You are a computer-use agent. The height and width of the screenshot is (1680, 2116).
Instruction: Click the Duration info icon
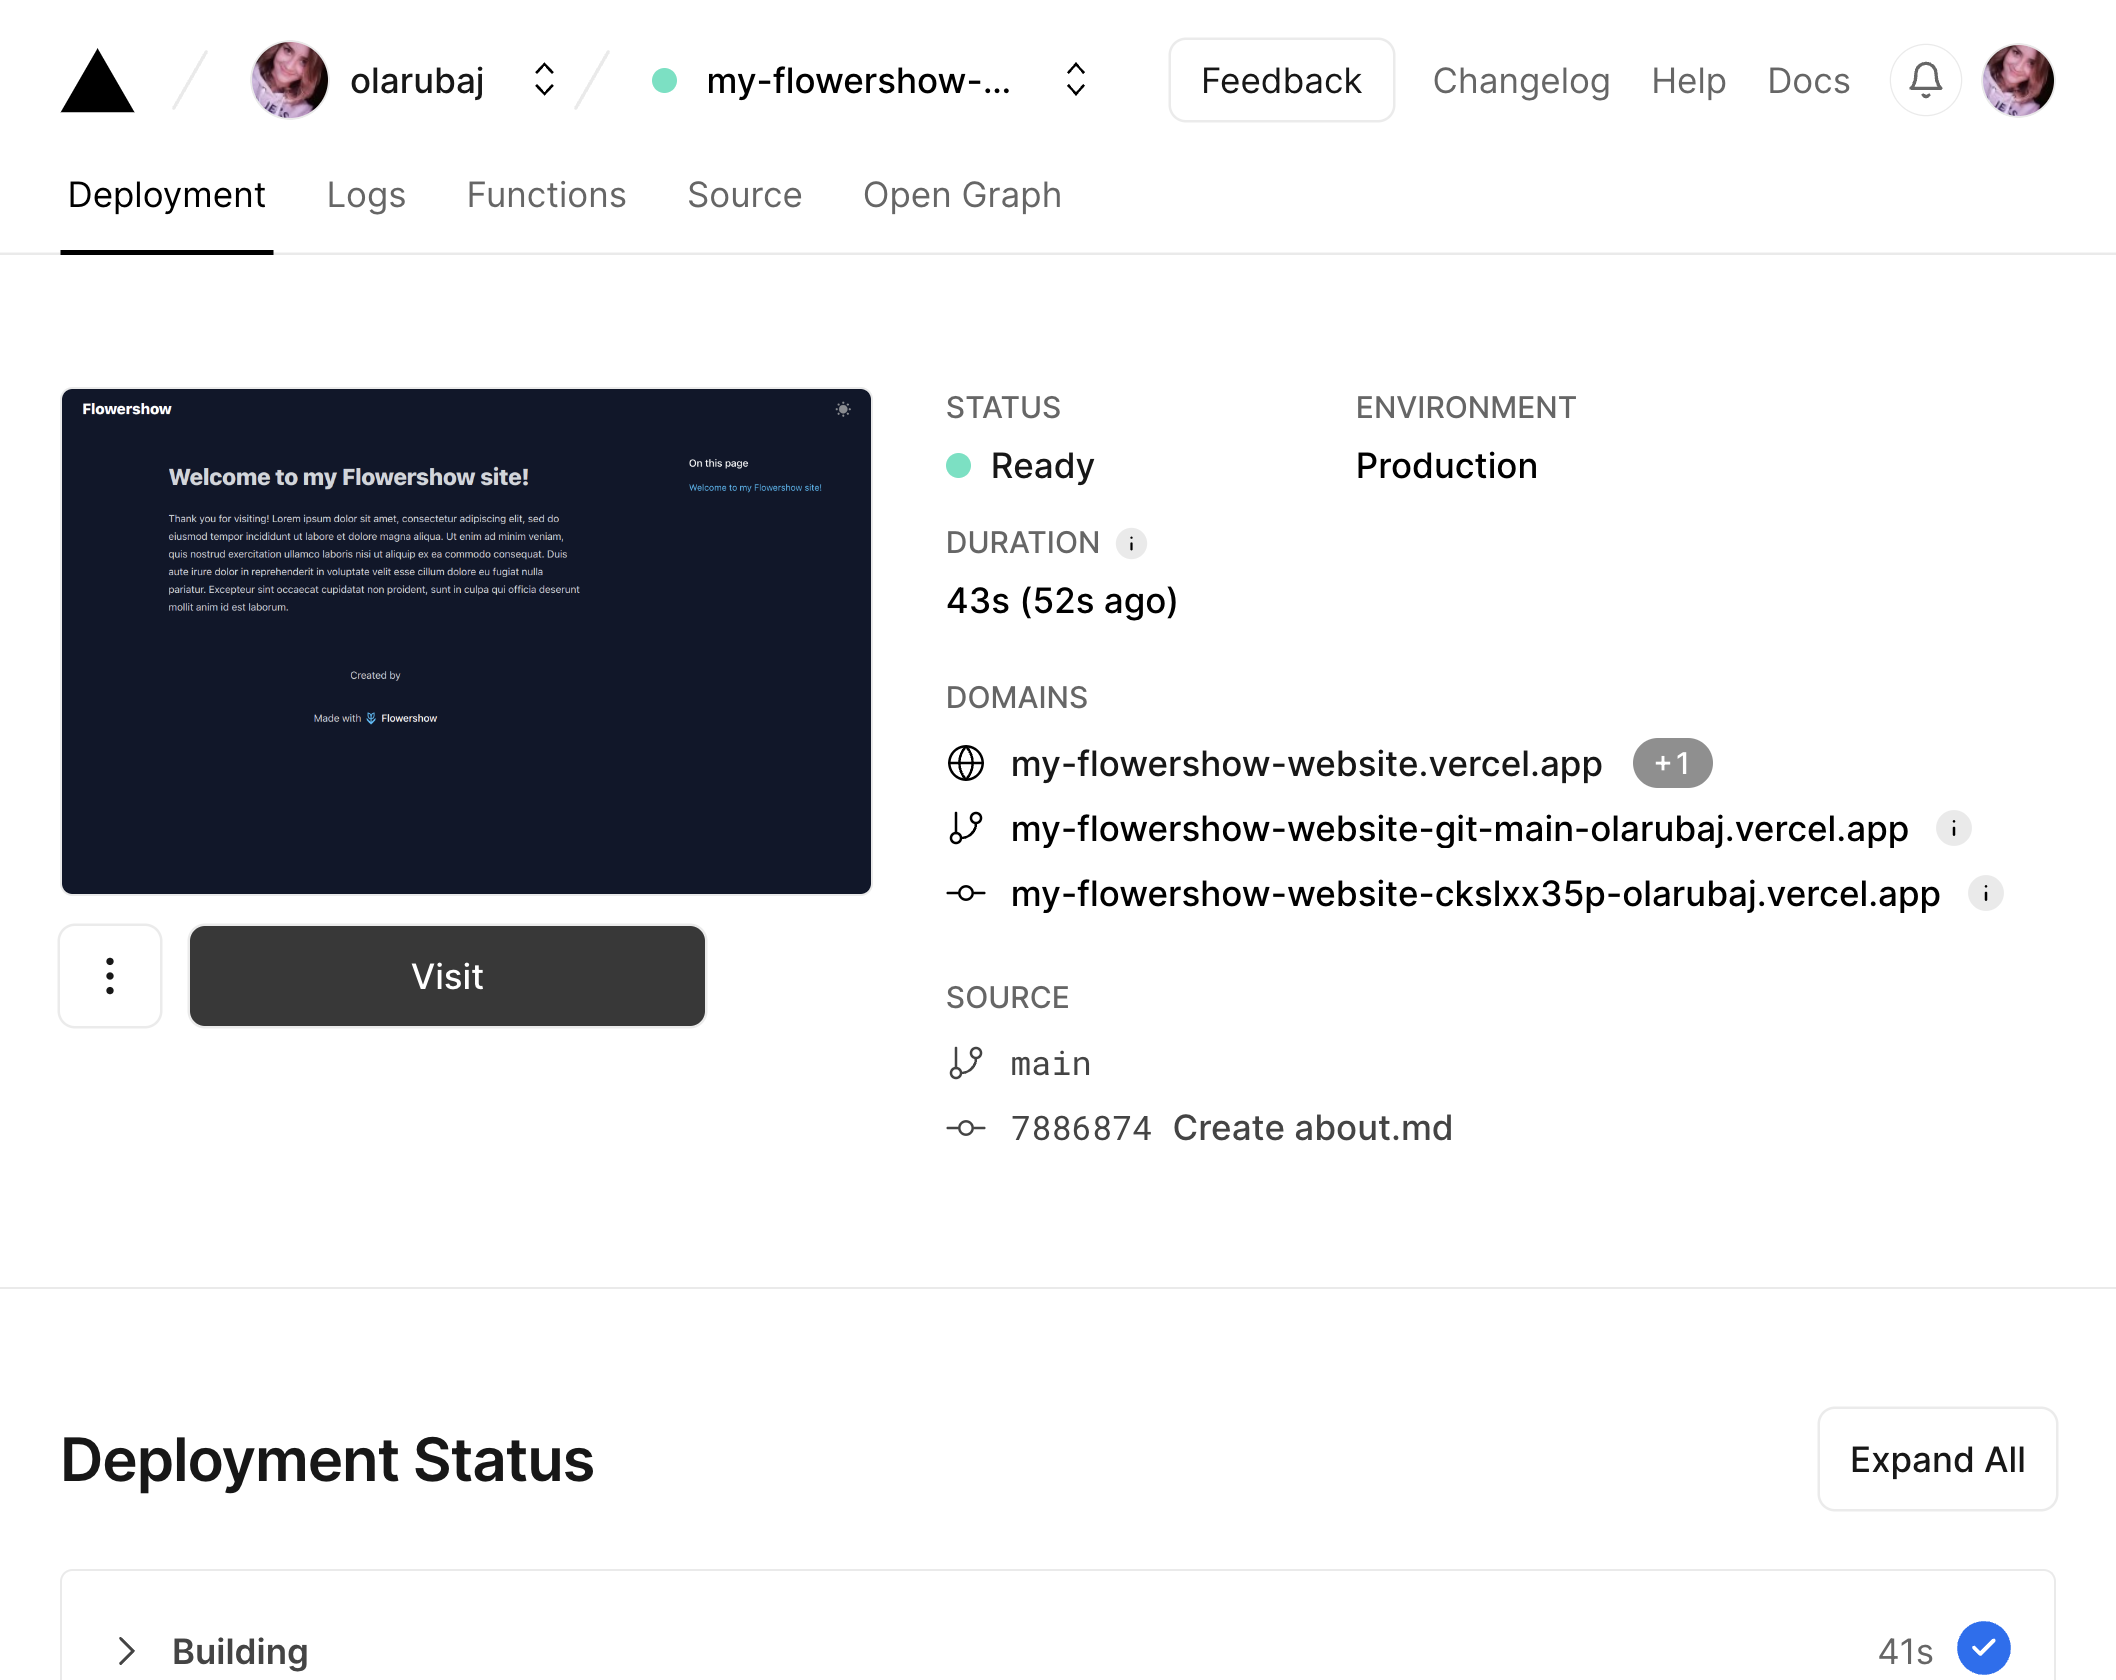[x=1131, y=543]
